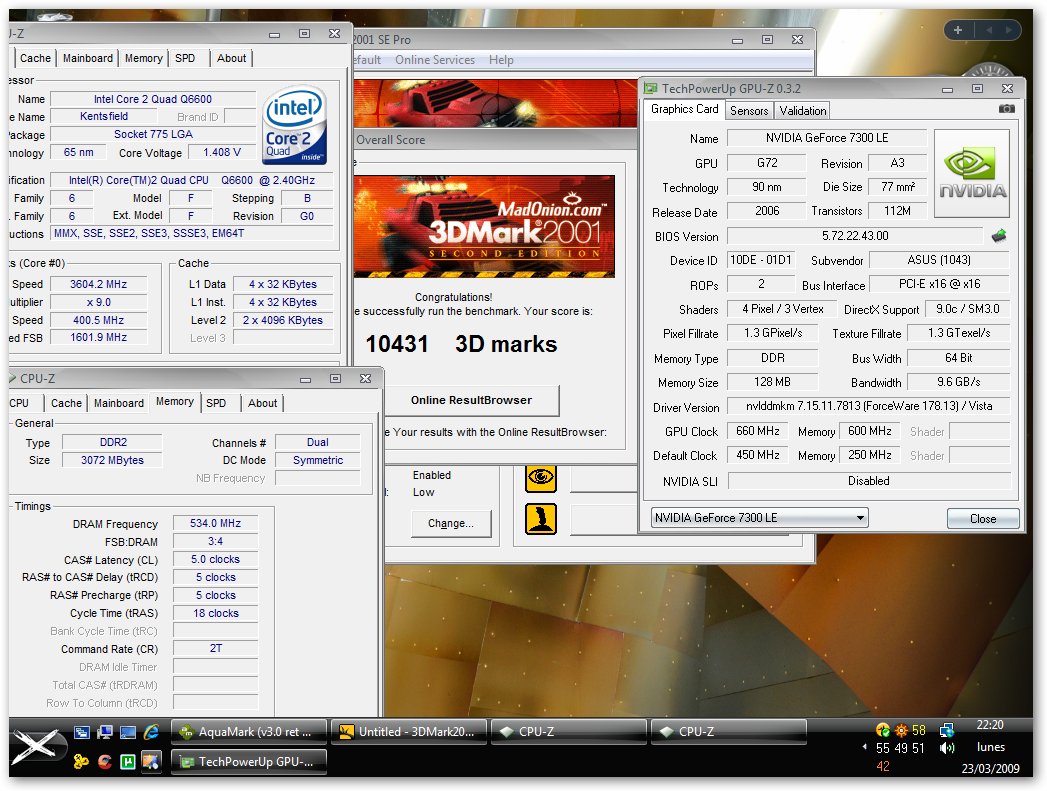1047x791 pixels.
Task: Click the yellow molecule quick launch icon
Action: [81, 761]
